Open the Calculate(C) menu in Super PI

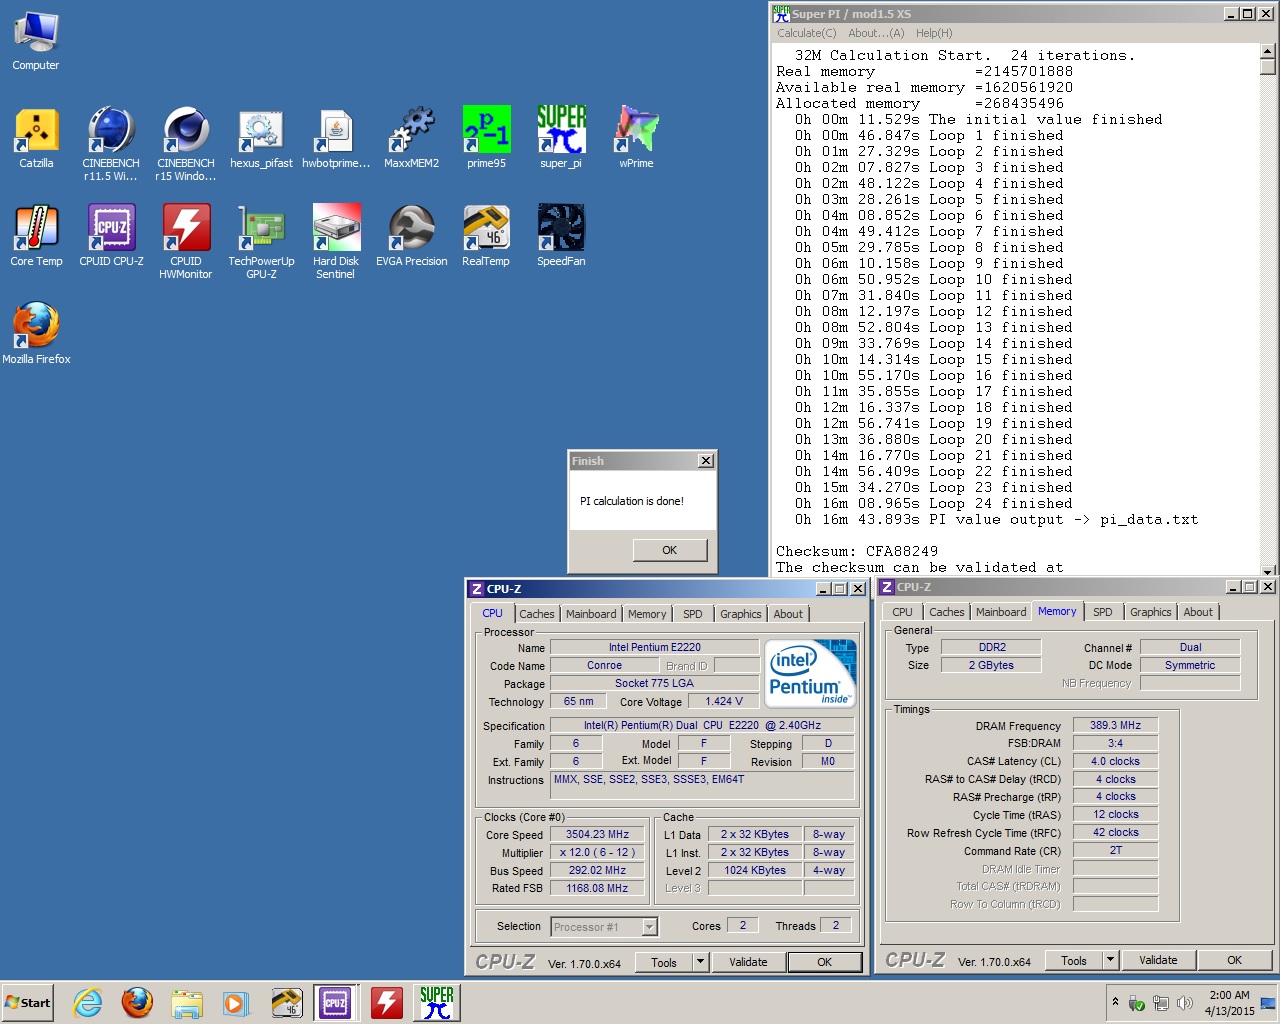(806, 33)
